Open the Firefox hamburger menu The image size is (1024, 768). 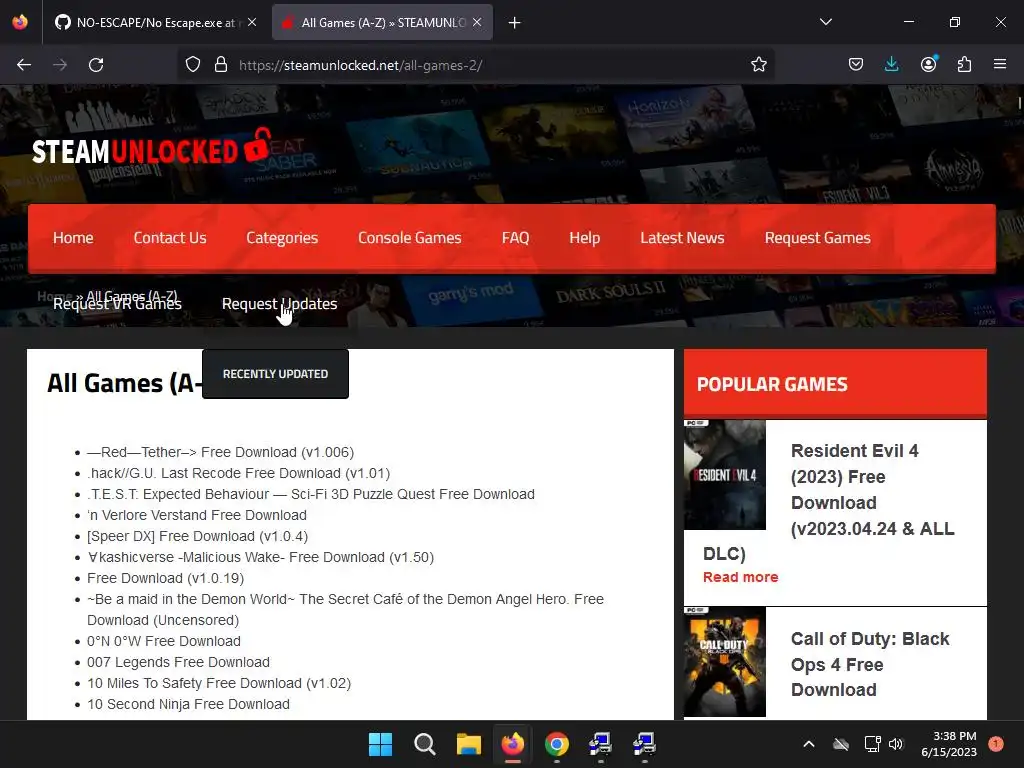click(x=1000, y=64)
